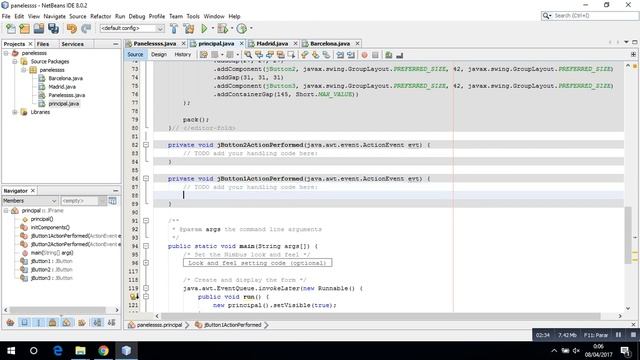Click the Redo toolbar icon
The height and width of the screenshot is (360, 640).
tap(86, 29)
